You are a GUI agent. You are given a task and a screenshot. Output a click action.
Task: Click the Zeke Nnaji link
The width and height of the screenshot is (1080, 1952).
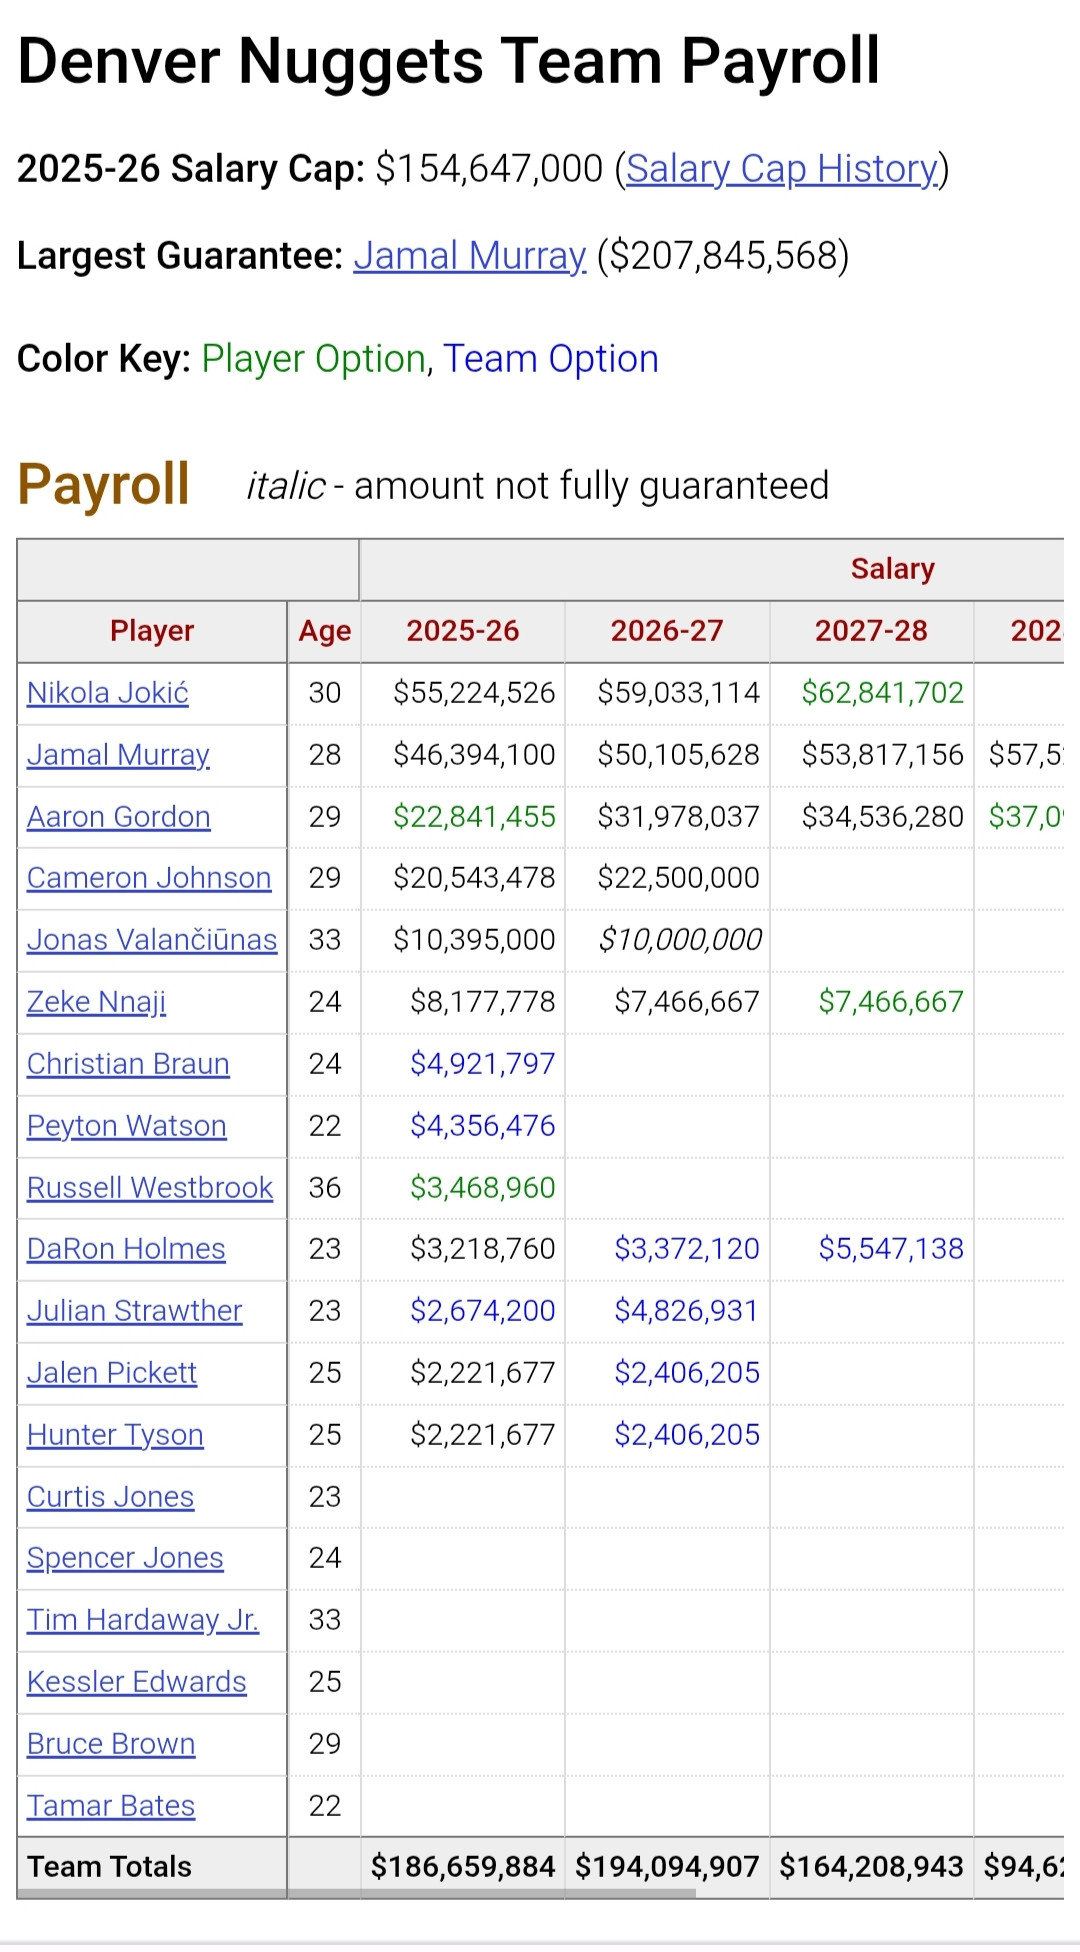click(97, 1002)
